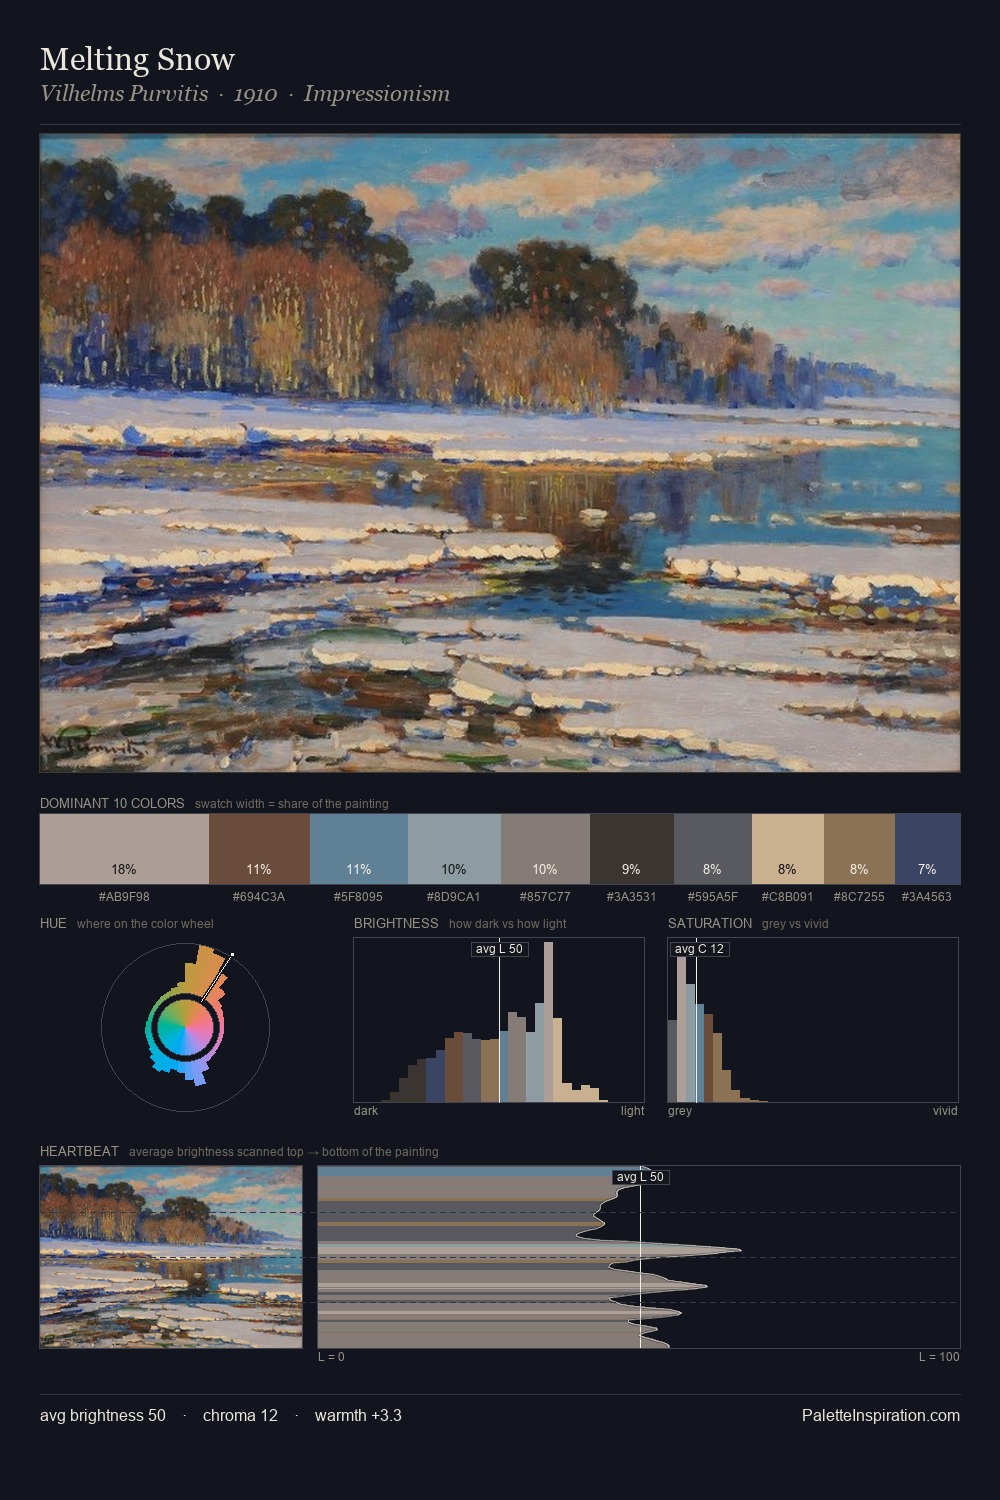Click the L = 0 axis label
Image resolution: width=1000 pixels, height=1500 pixels.
331,1357
